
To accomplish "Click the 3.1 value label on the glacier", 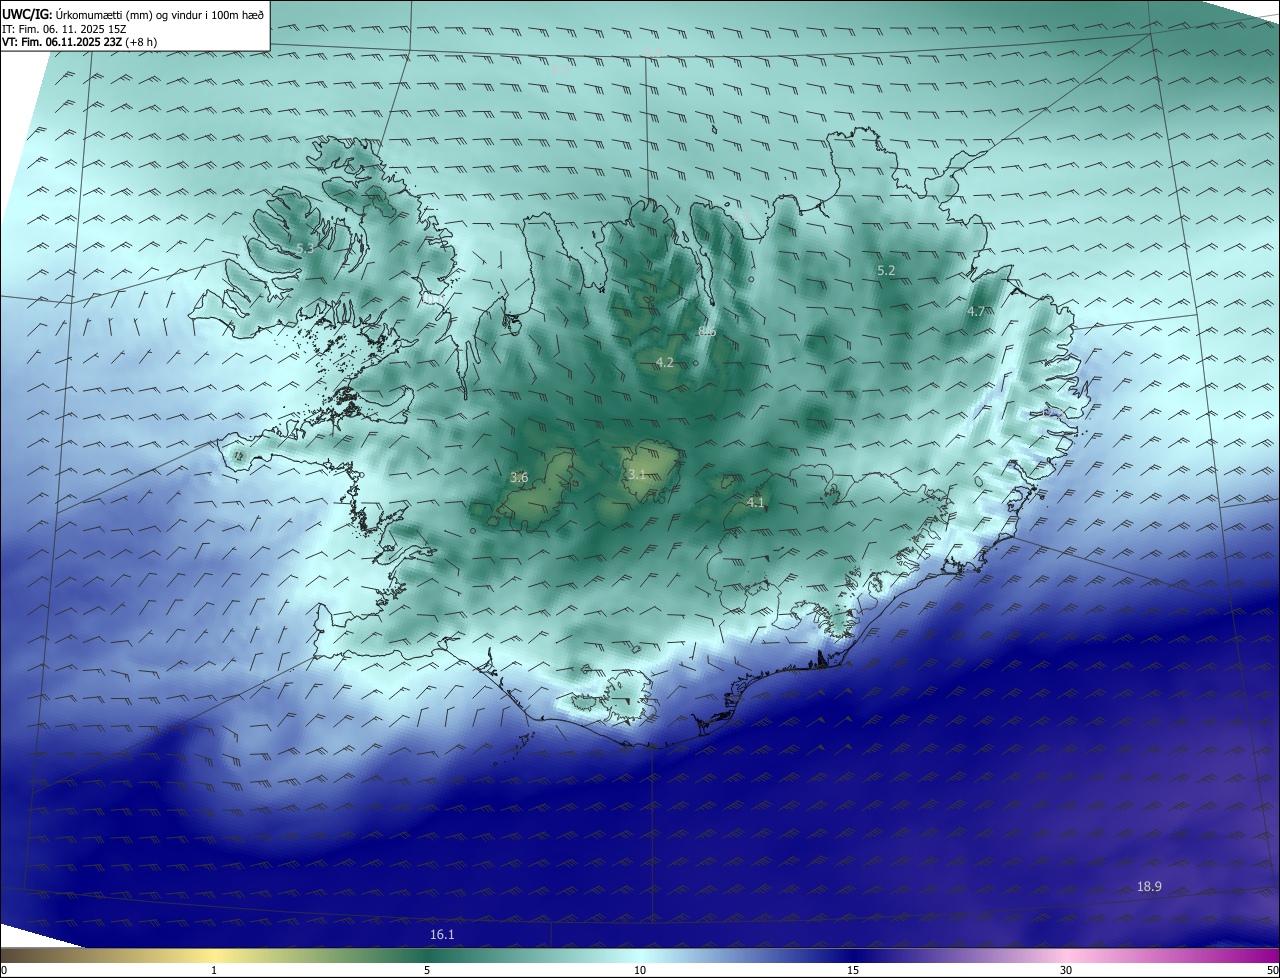I will pyautogui.click(x=637, y=474).
